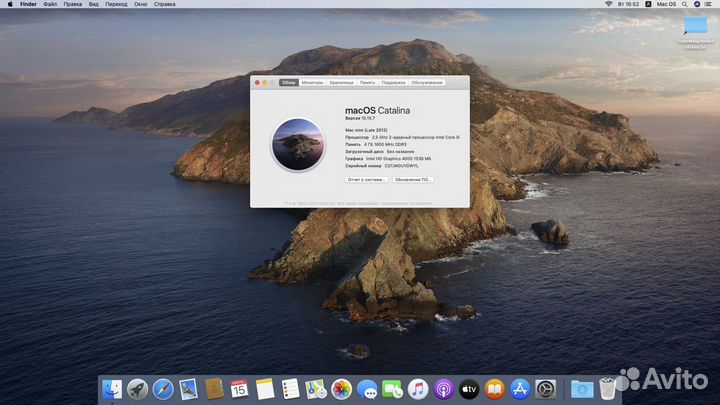
Task: Click Отчет о системе button
Action: point(367,180)
